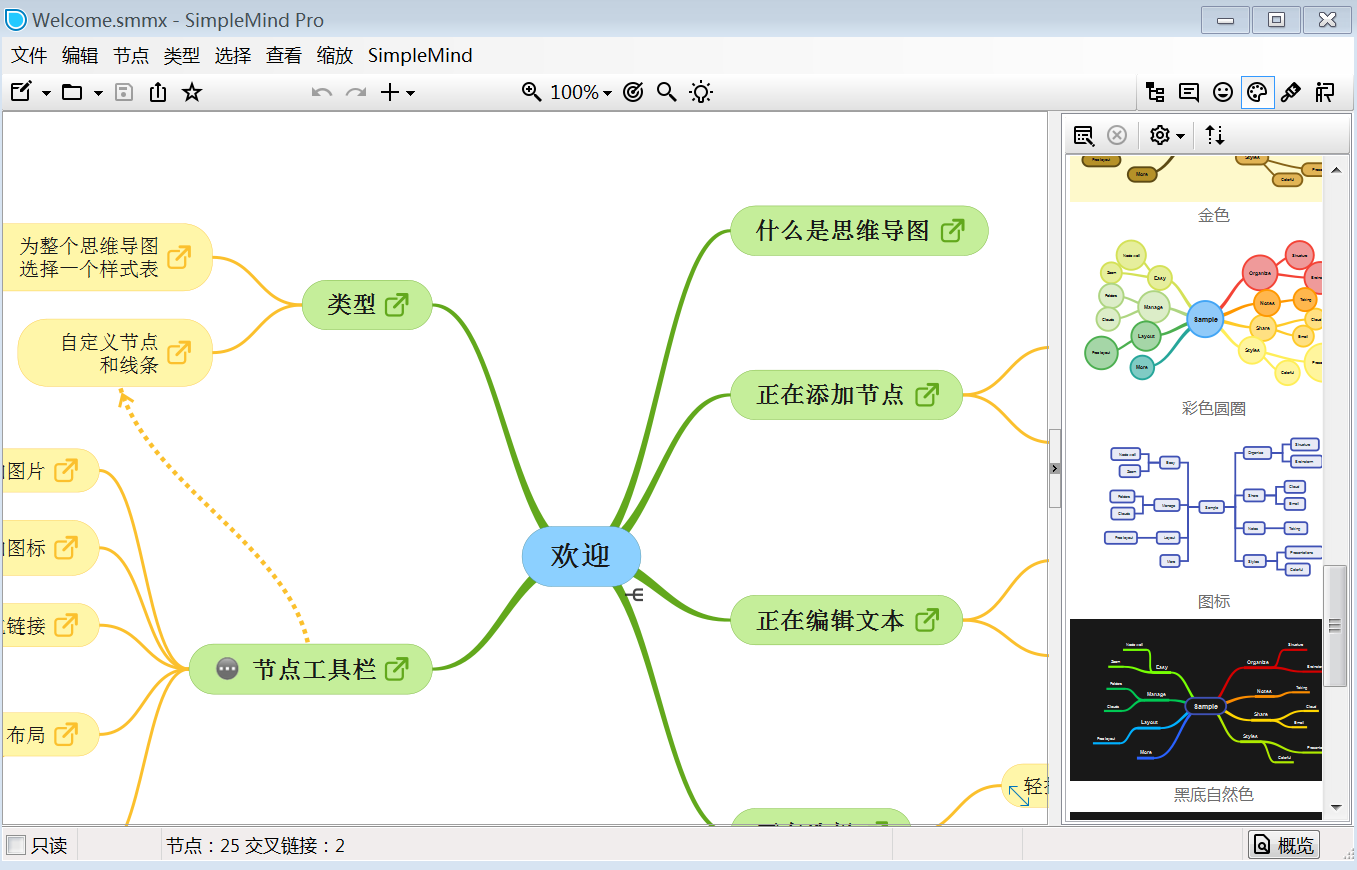This screenshot has width=1357, height=870.
Task: Enable the 只读 read-only checkbox
Action: tap(17, 846)
